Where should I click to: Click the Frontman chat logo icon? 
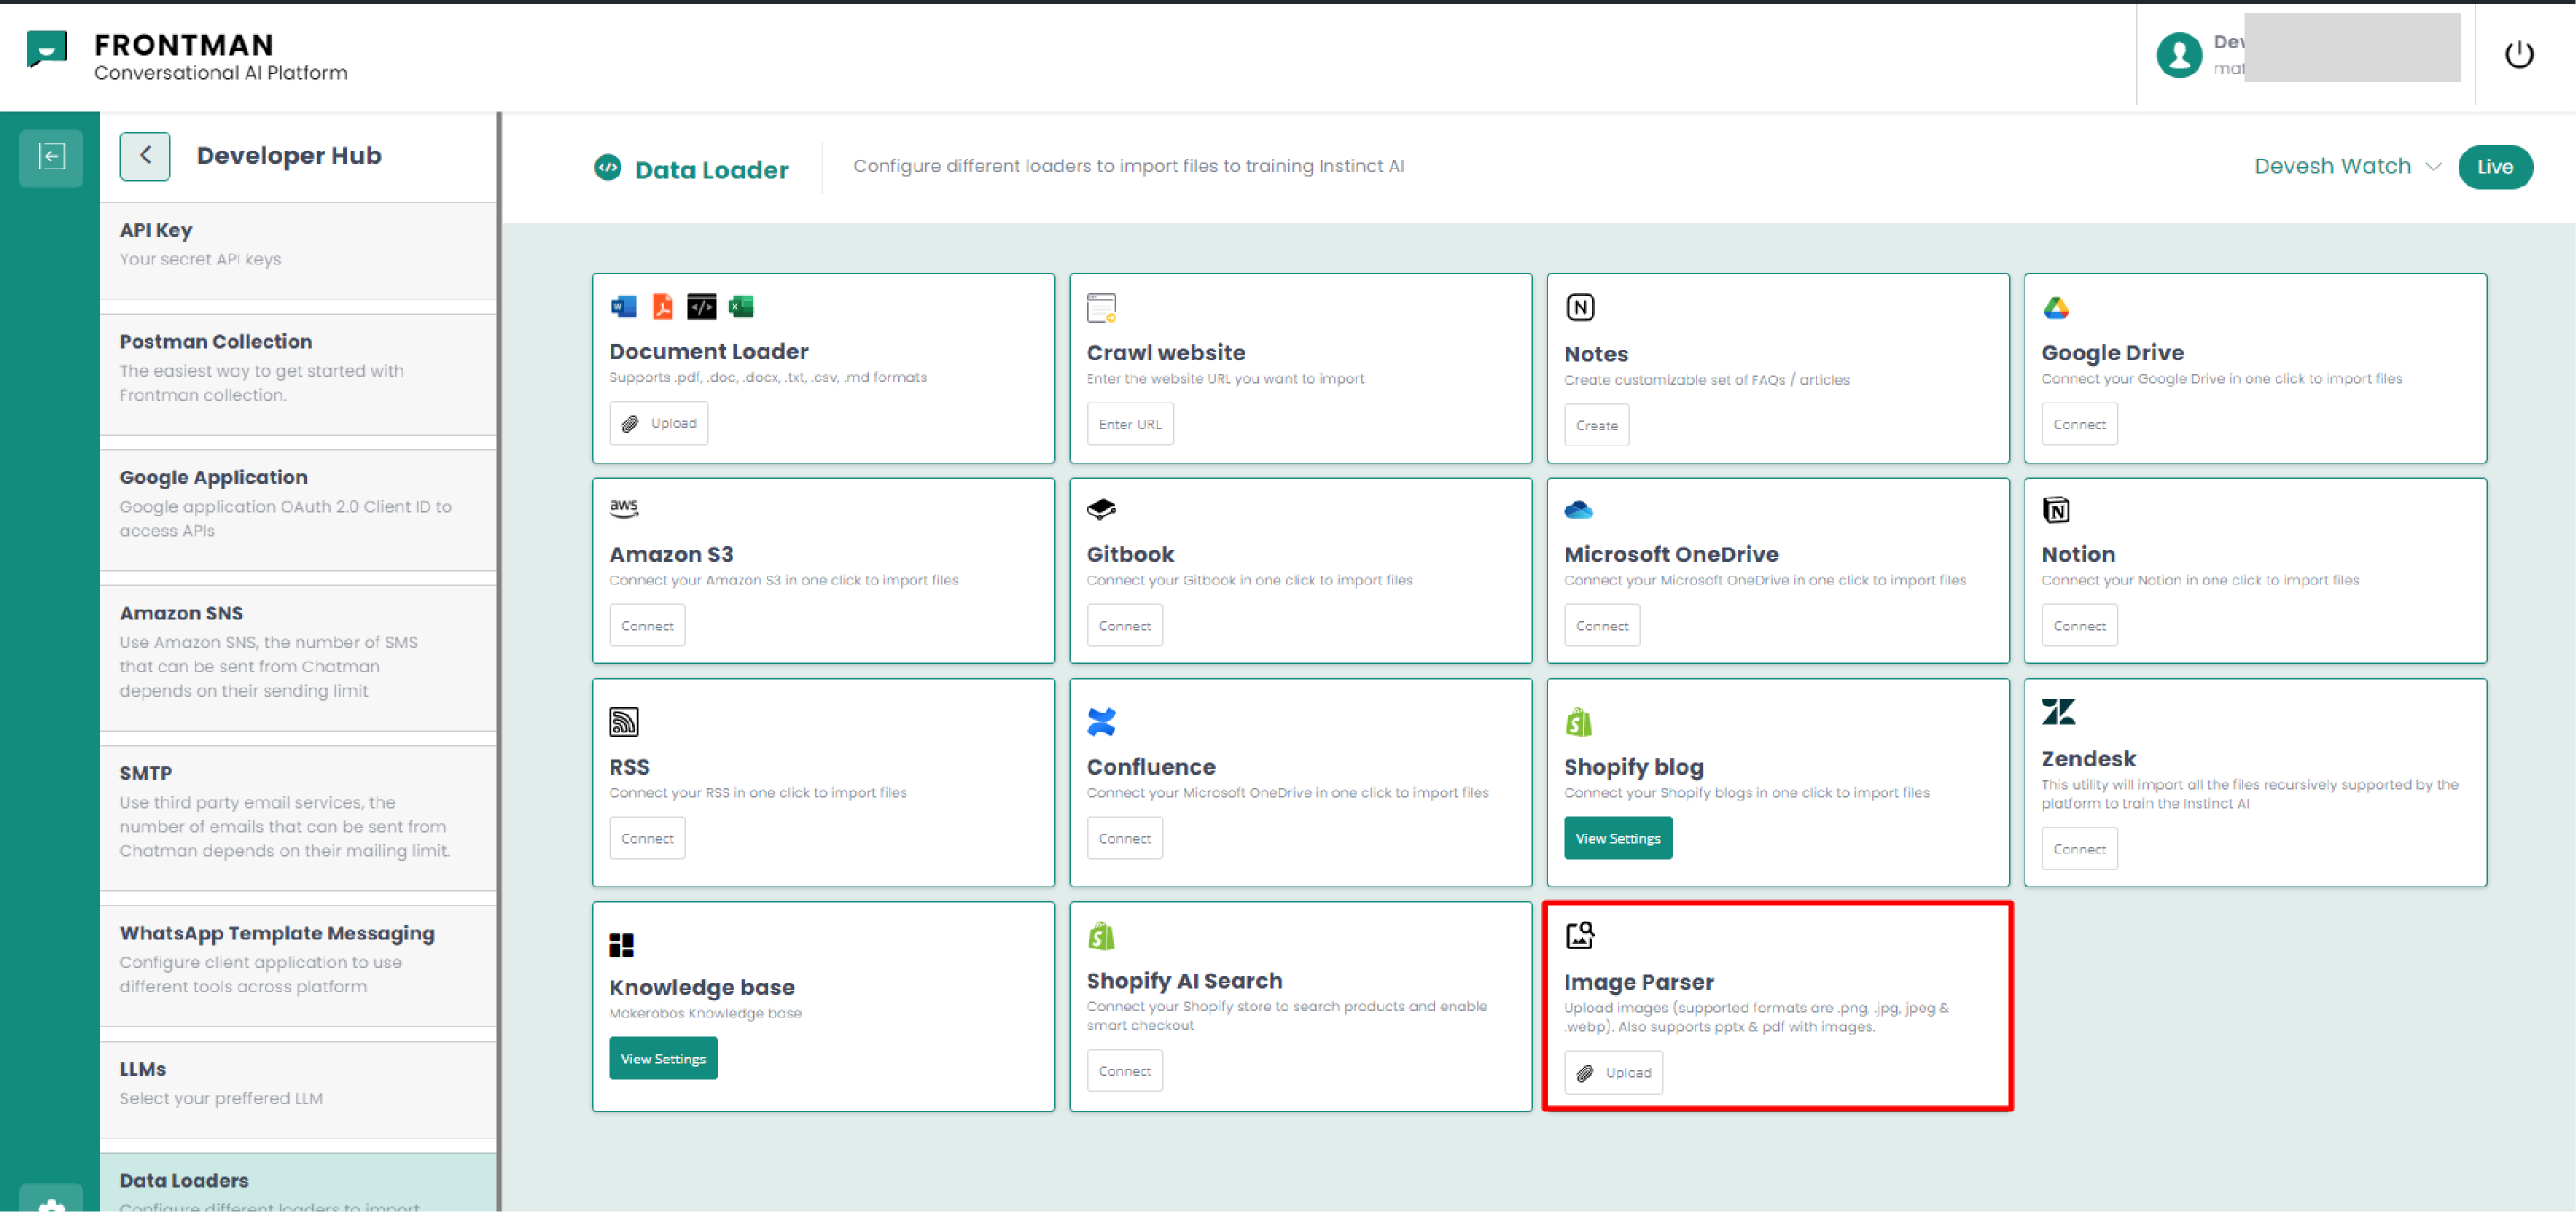tap(46, 48)
